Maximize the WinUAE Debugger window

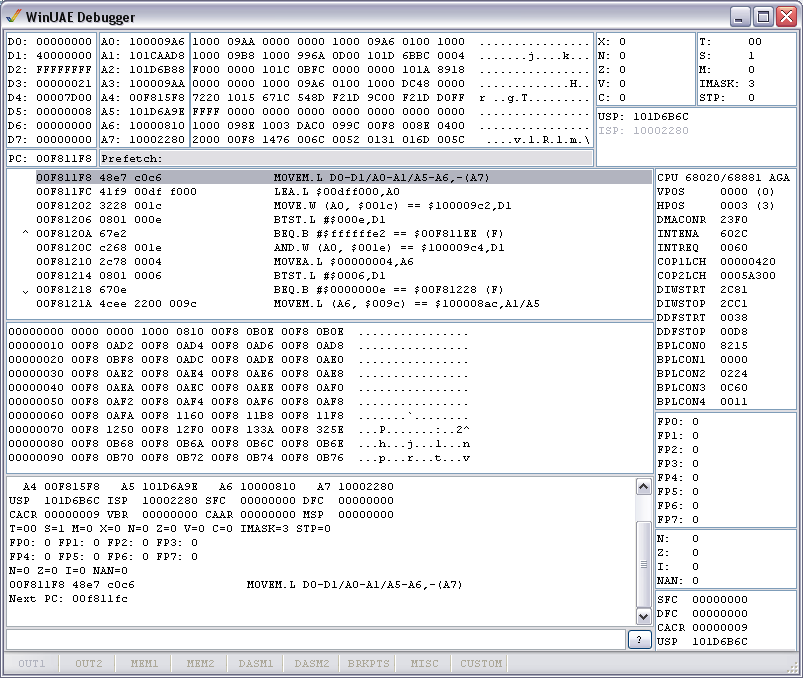tap(763, 16)
